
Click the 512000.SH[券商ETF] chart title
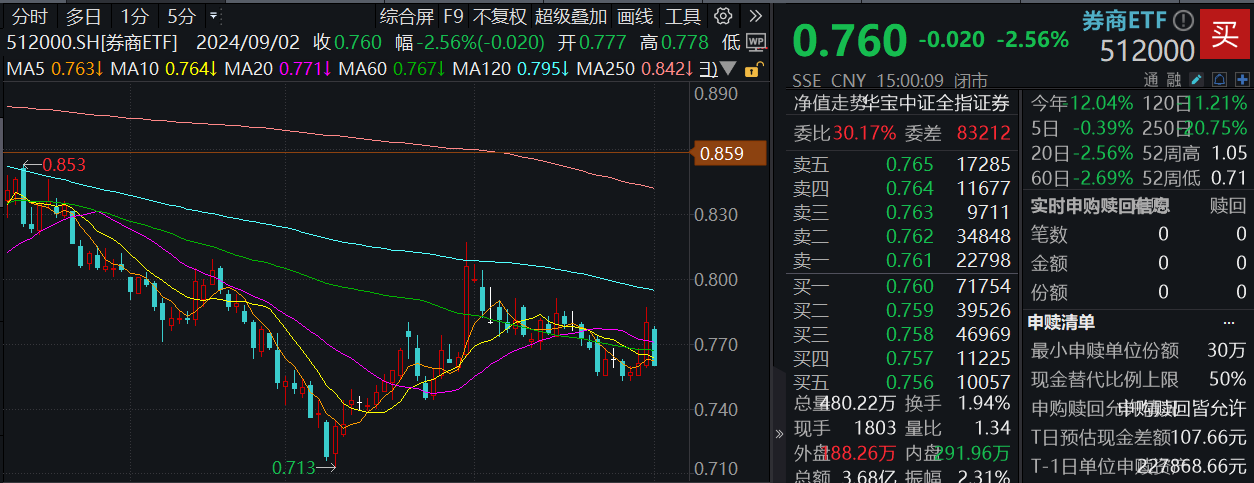[x=93, y=42]
